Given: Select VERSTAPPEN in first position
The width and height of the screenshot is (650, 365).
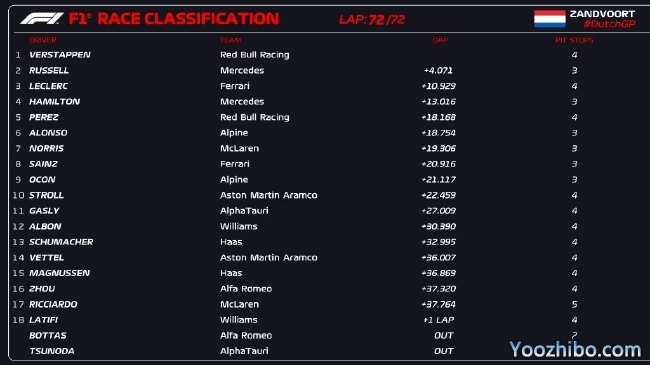Looking at the screenshot, I should [x=60, y=55].
